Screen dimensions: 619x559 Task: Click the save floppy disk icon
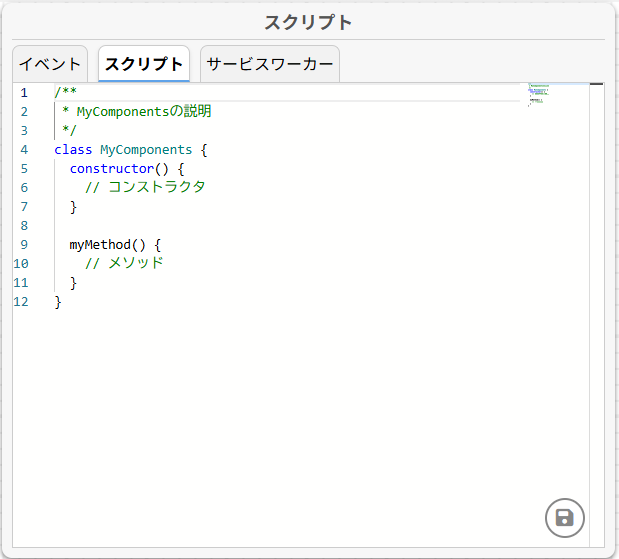pos(565,518)
